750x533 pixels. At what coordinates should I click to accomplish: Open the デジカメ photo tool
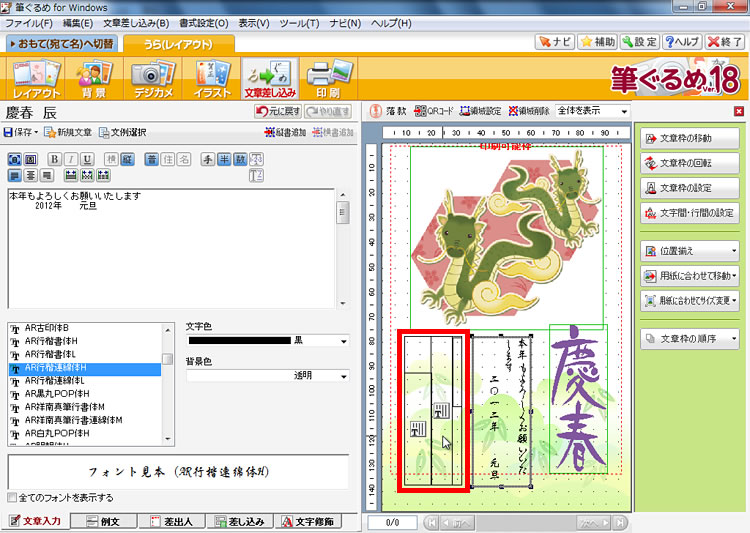pos(154,78)
